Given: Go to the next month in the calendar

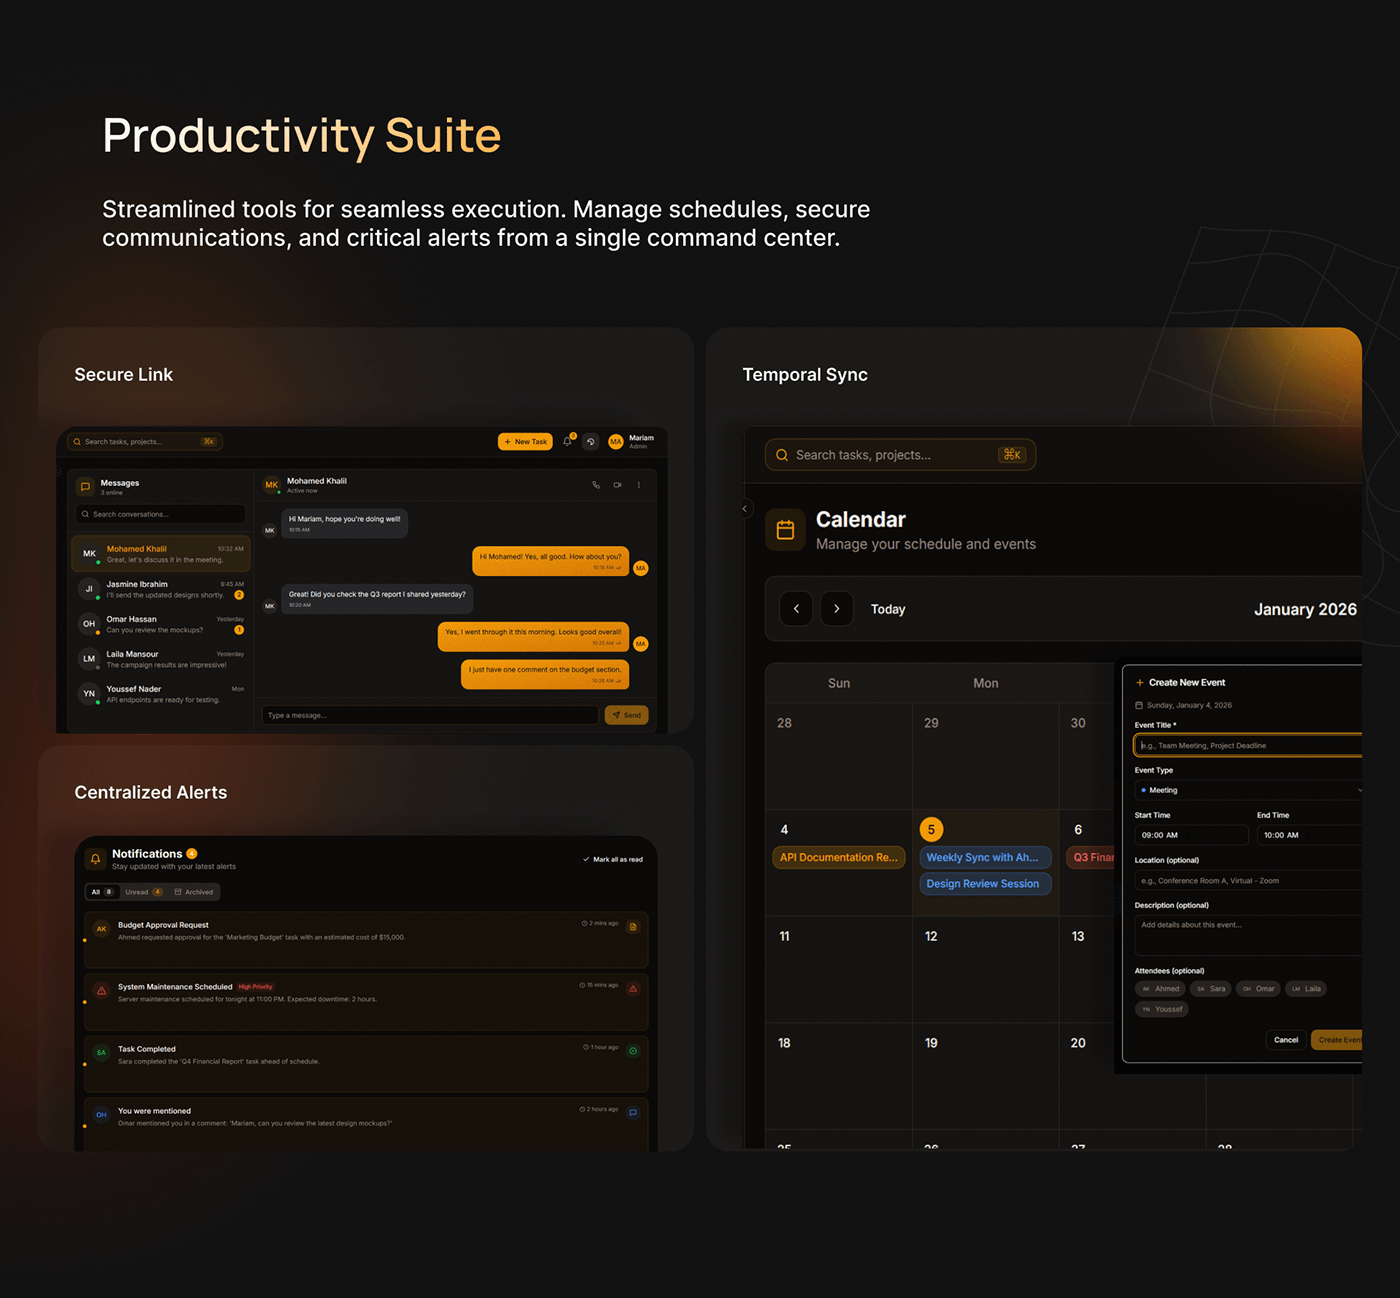Looking at the screenshot, I should [x=837, y=609].
